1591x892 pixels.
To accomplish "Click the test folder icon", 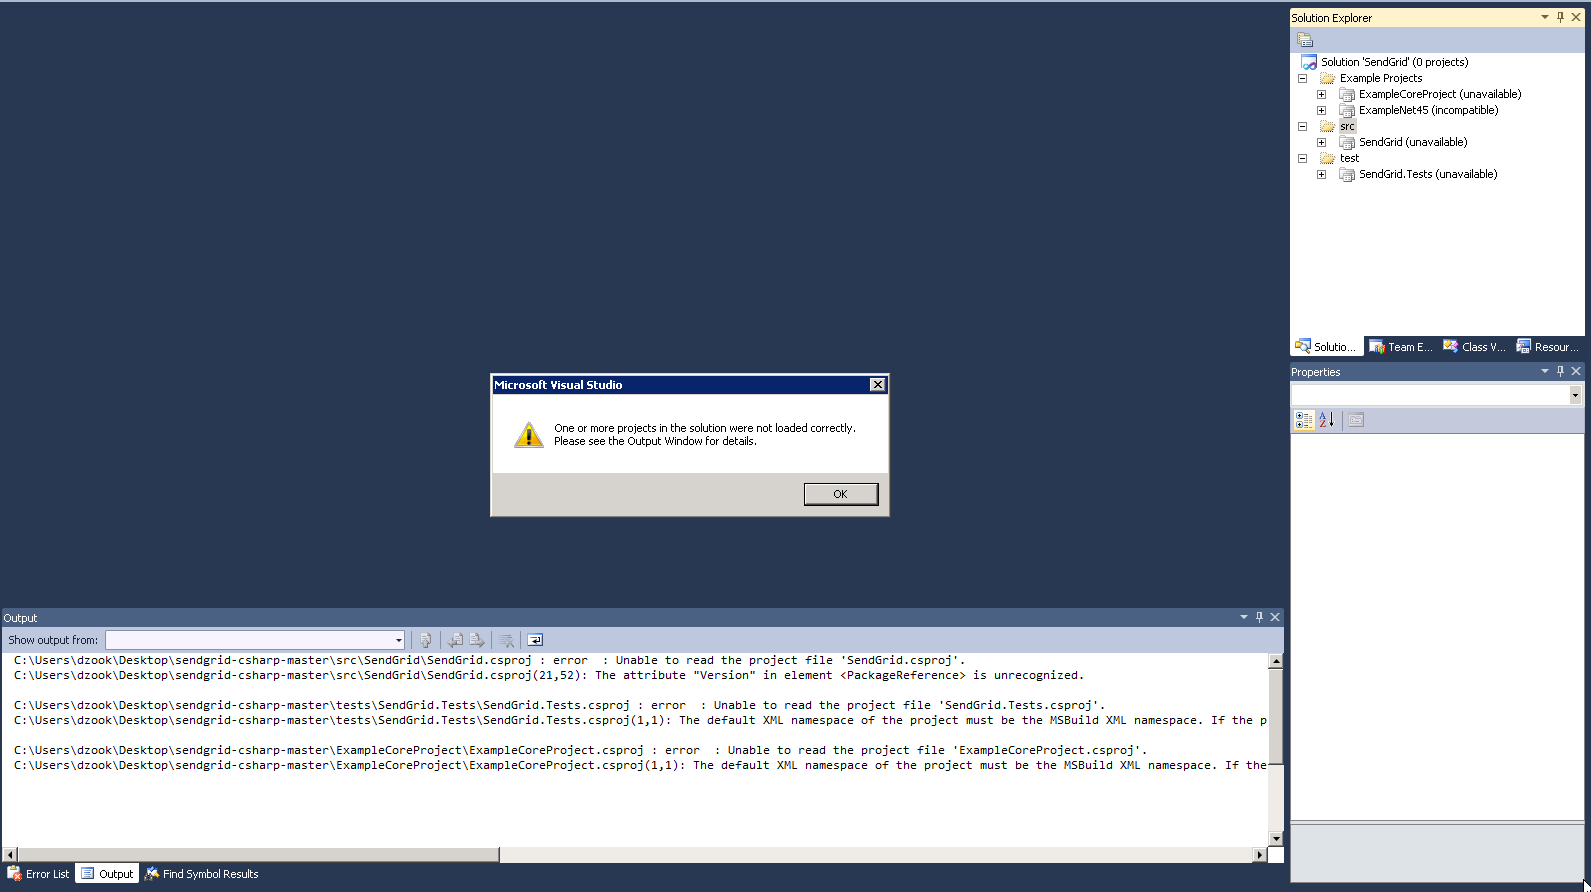I will [1327, 158].
